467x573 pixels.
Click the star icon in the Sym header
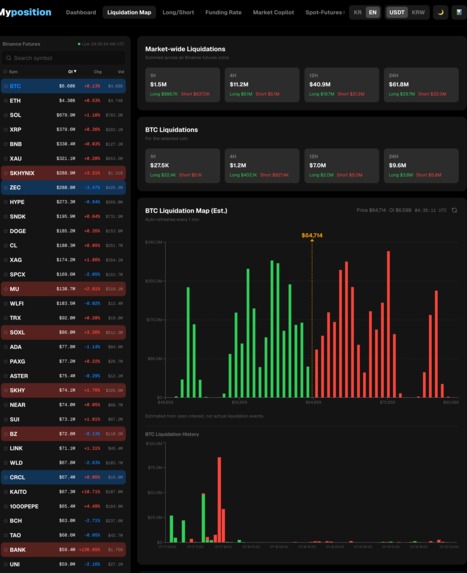click(5, 72)
